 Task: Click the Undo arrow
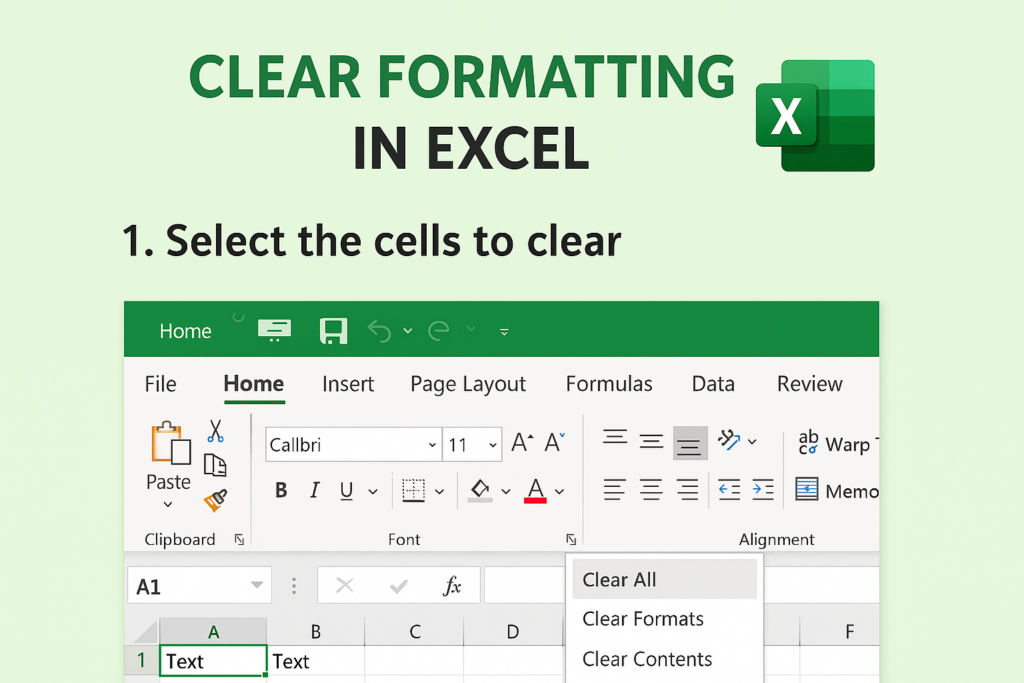(380, 331)
